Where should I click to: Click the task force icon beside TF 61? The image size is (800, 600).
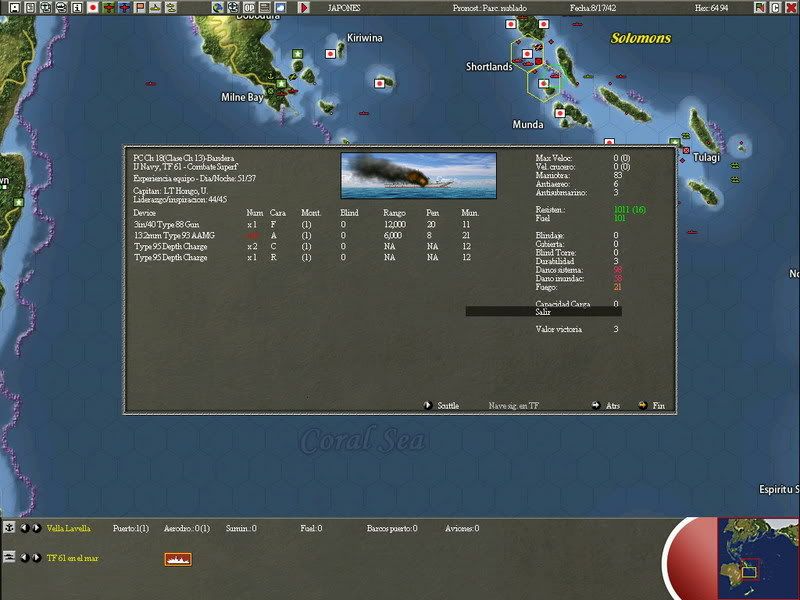click(9, 557)
